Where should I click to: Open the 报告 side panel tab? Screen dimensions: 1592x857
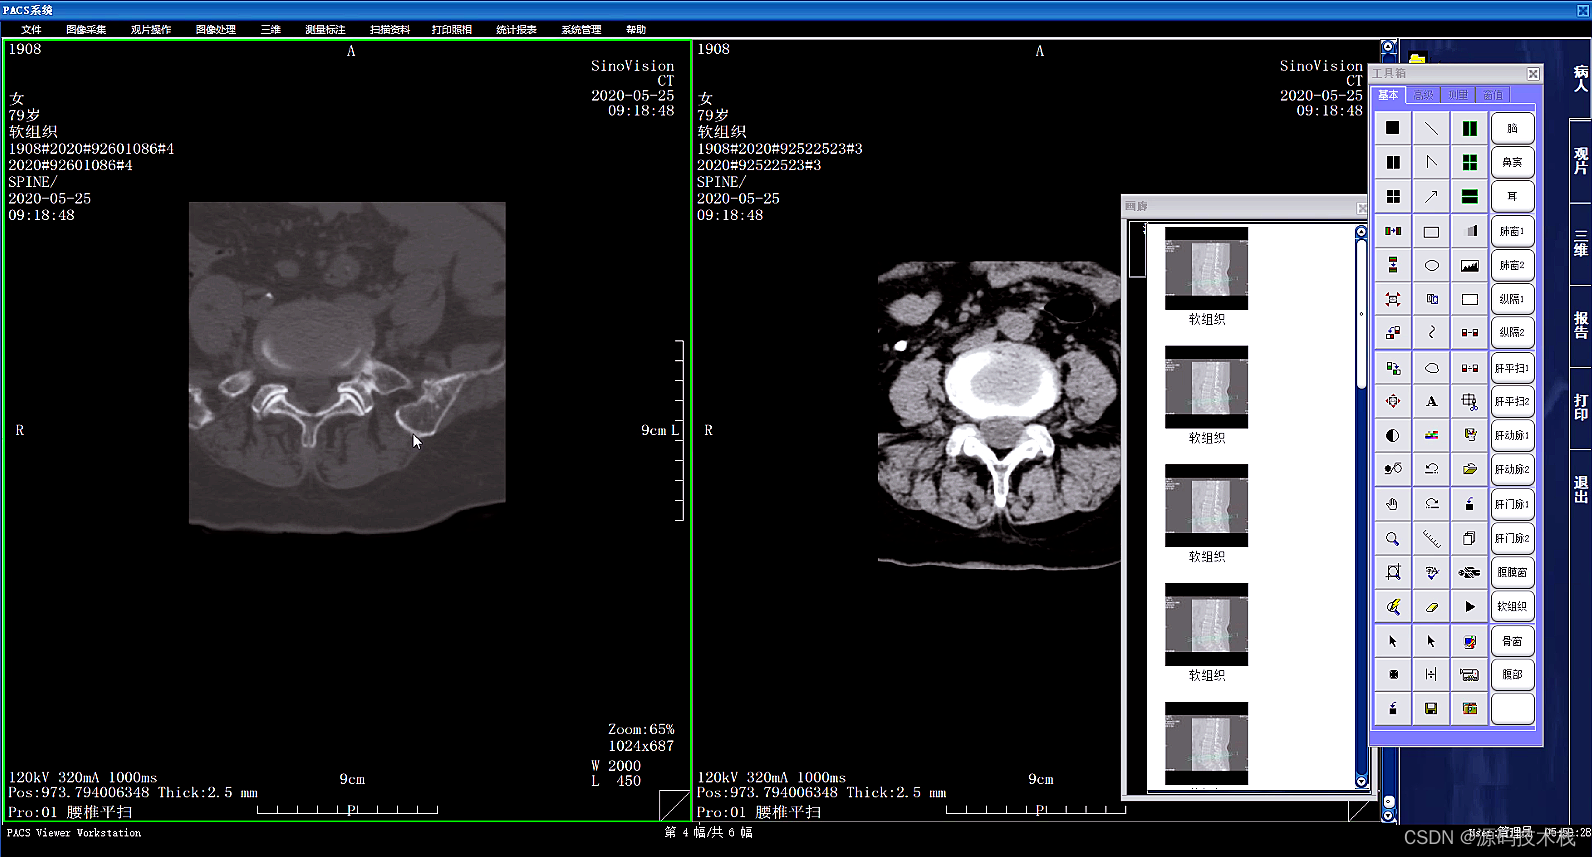[1581, 325]
